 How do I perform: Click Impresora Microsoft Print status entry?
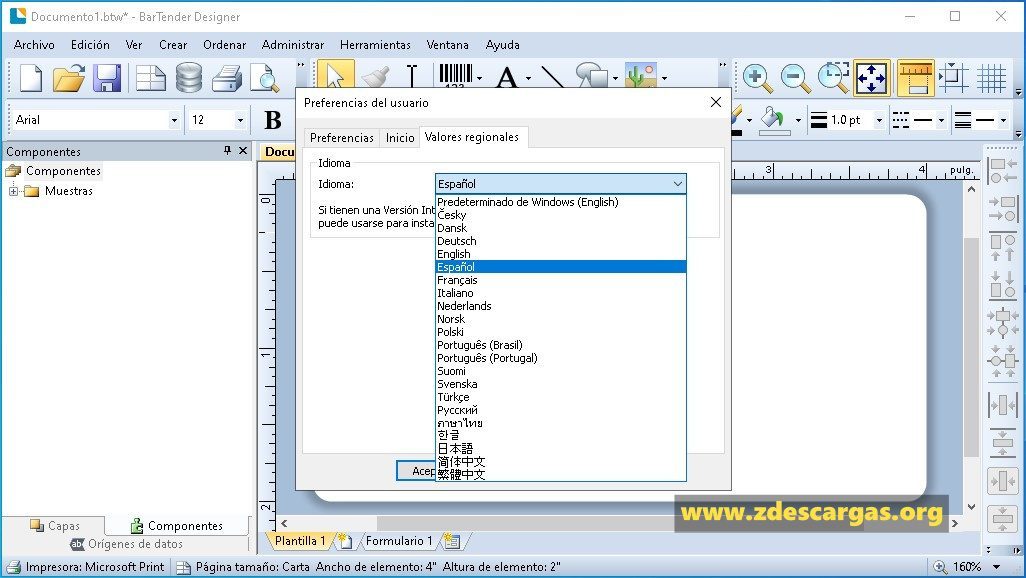(86, 567)
